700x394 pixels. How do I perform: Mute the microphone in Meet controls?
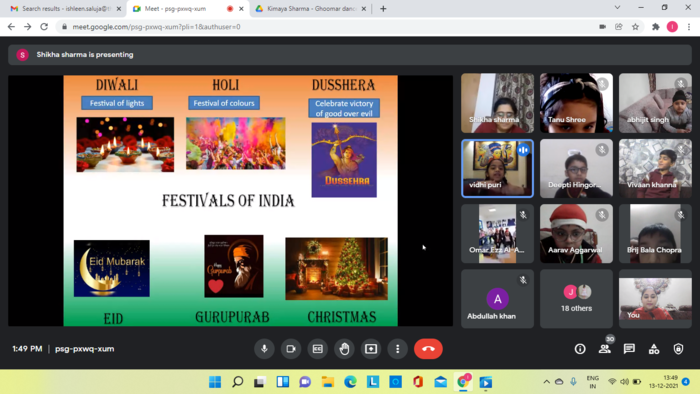point(264,348)
